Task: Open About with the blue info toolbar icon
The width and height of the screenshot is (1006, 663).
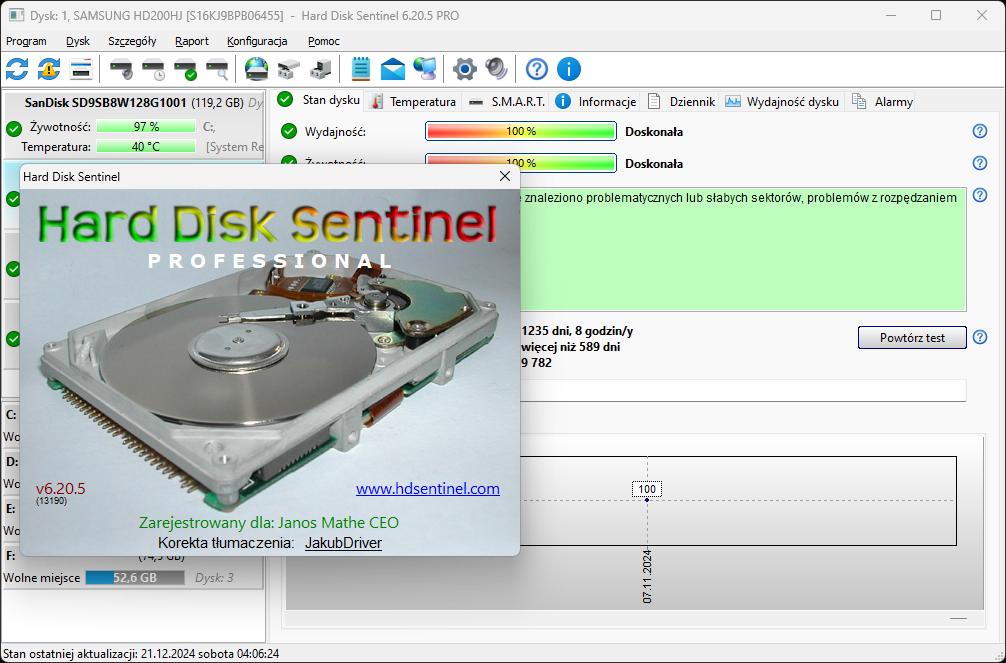Action: (x=568, y=69)
